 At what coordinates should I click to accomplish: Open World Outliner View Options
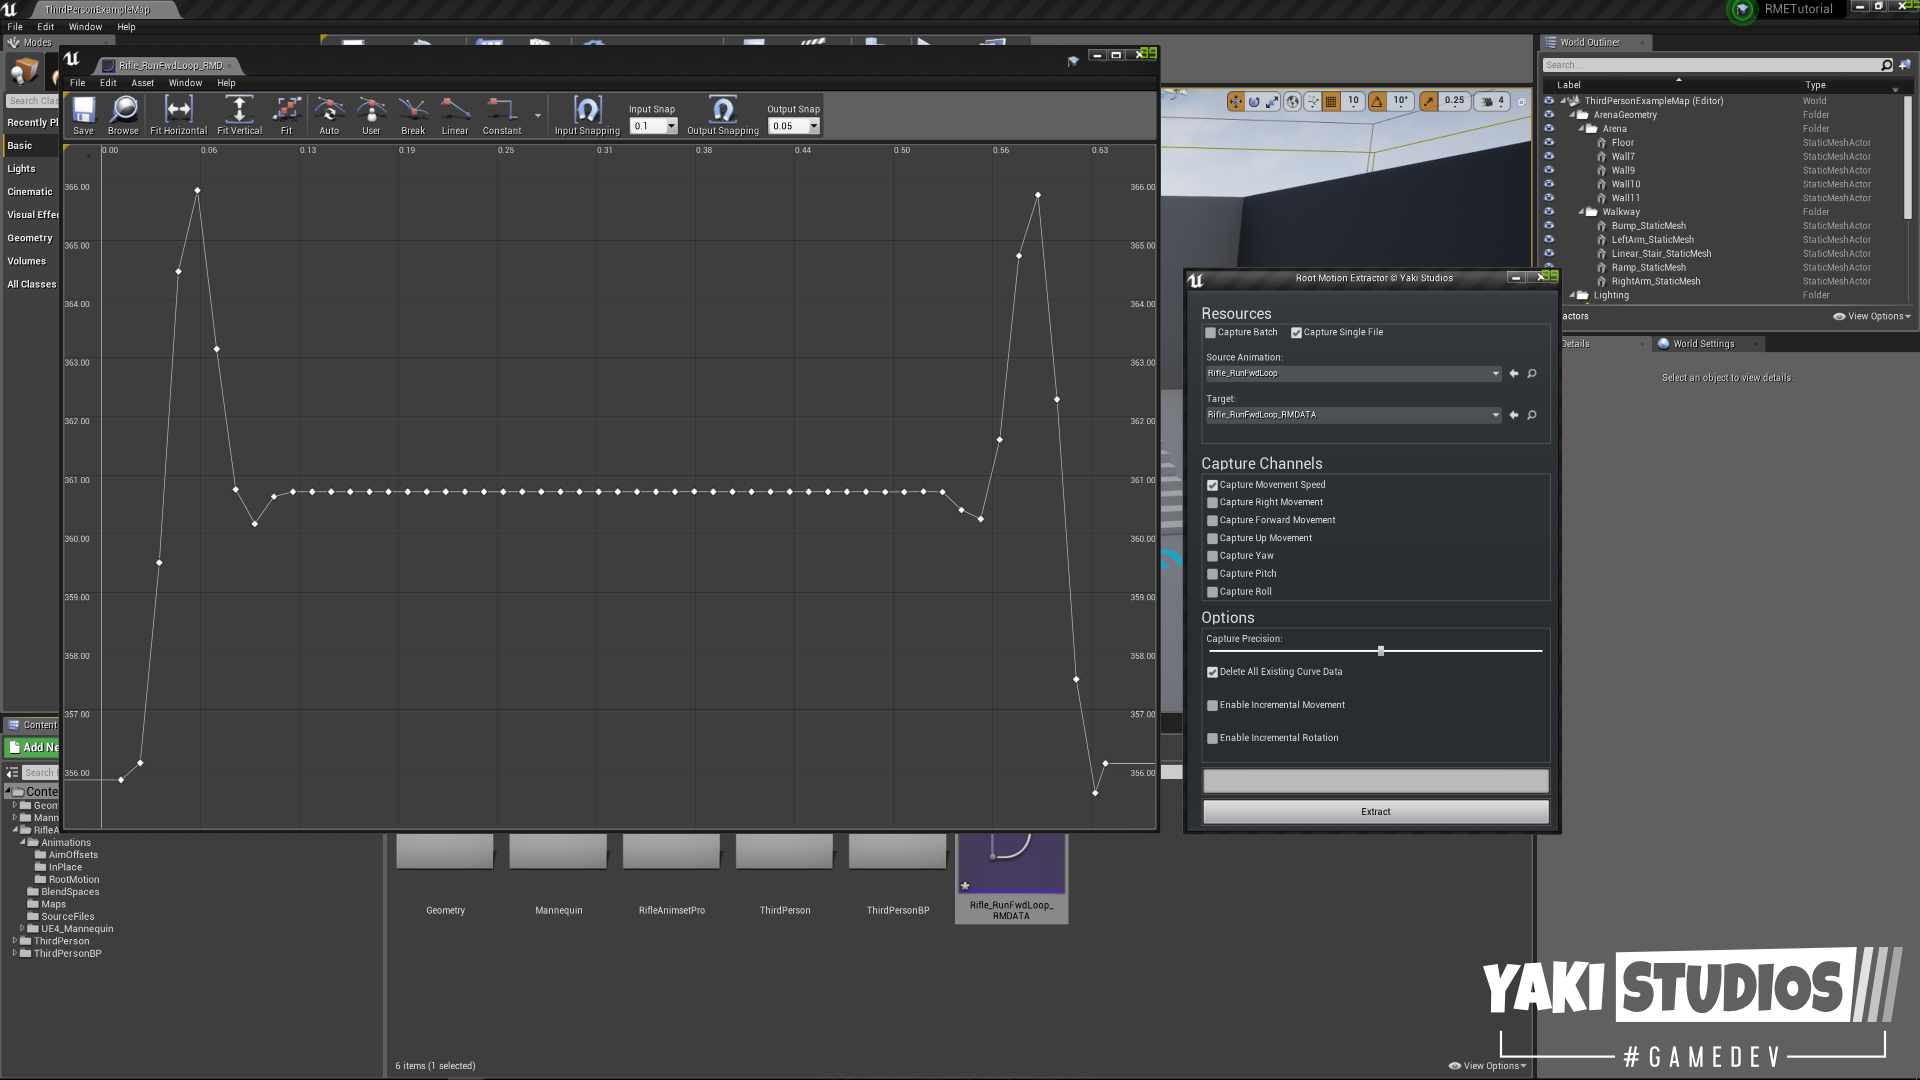pyautogui.click(x=1872, y=316)
